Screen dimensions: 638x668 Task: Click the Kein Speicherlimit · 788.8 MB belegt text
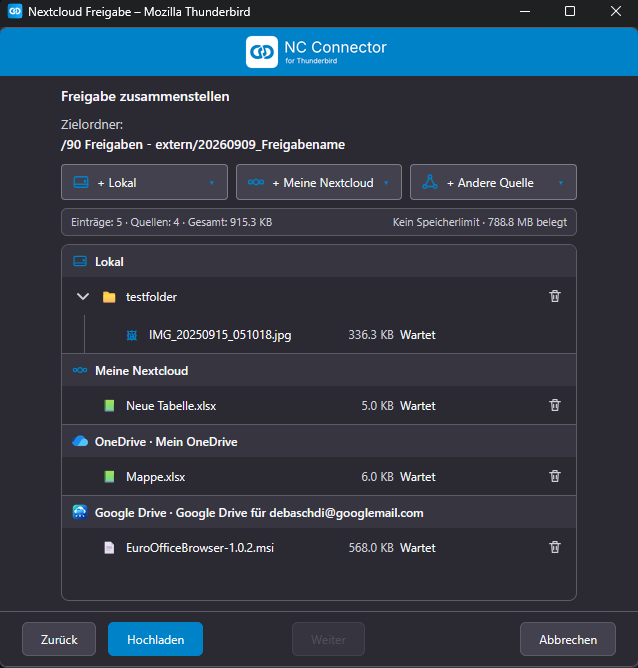coord(480,222)
